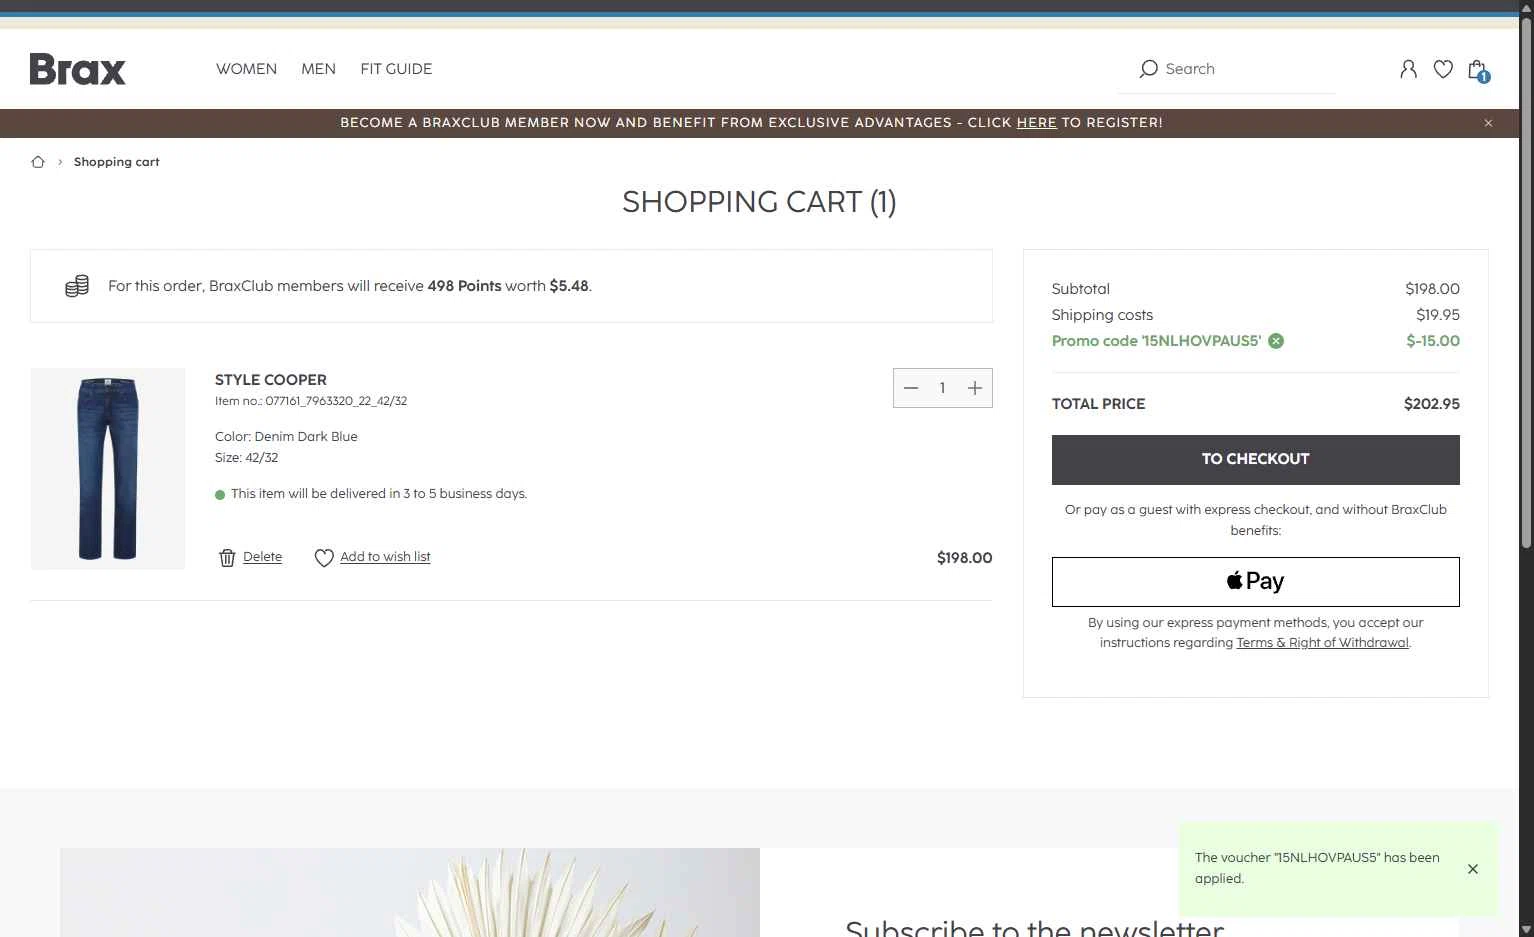Open the FIT GUIDE menu
Screen dimensions: 1534x937
point(396,69)
